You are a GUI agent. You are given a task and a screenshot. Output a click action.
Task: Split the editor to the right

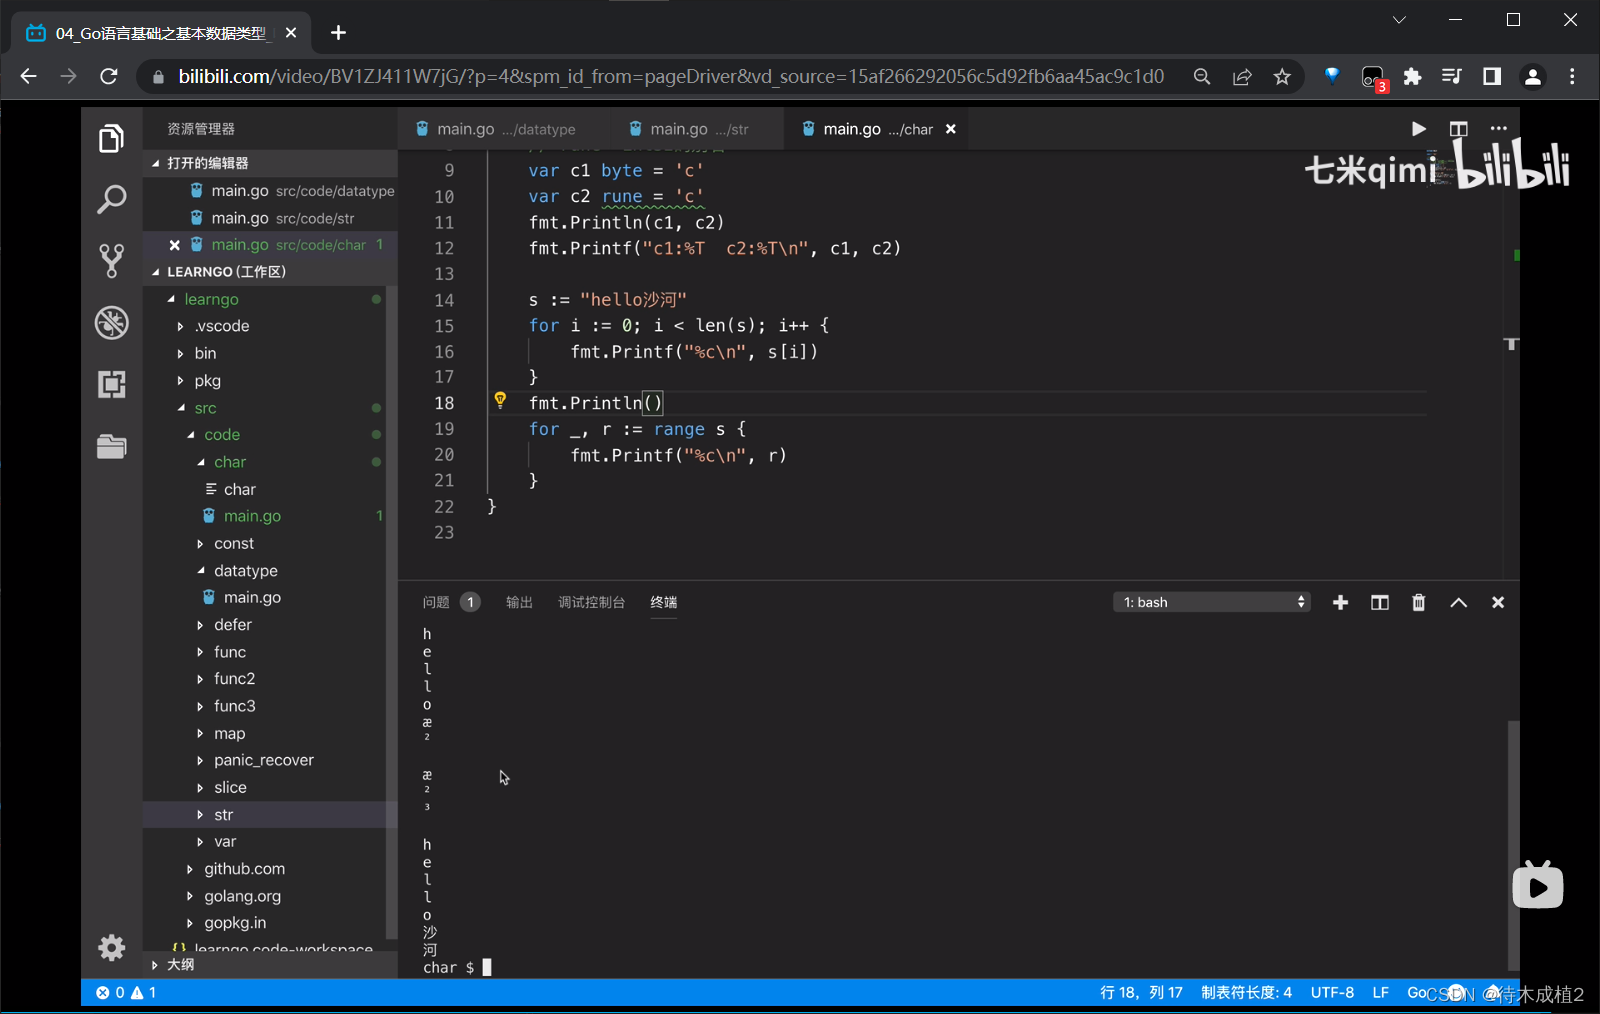(1458, 129)
